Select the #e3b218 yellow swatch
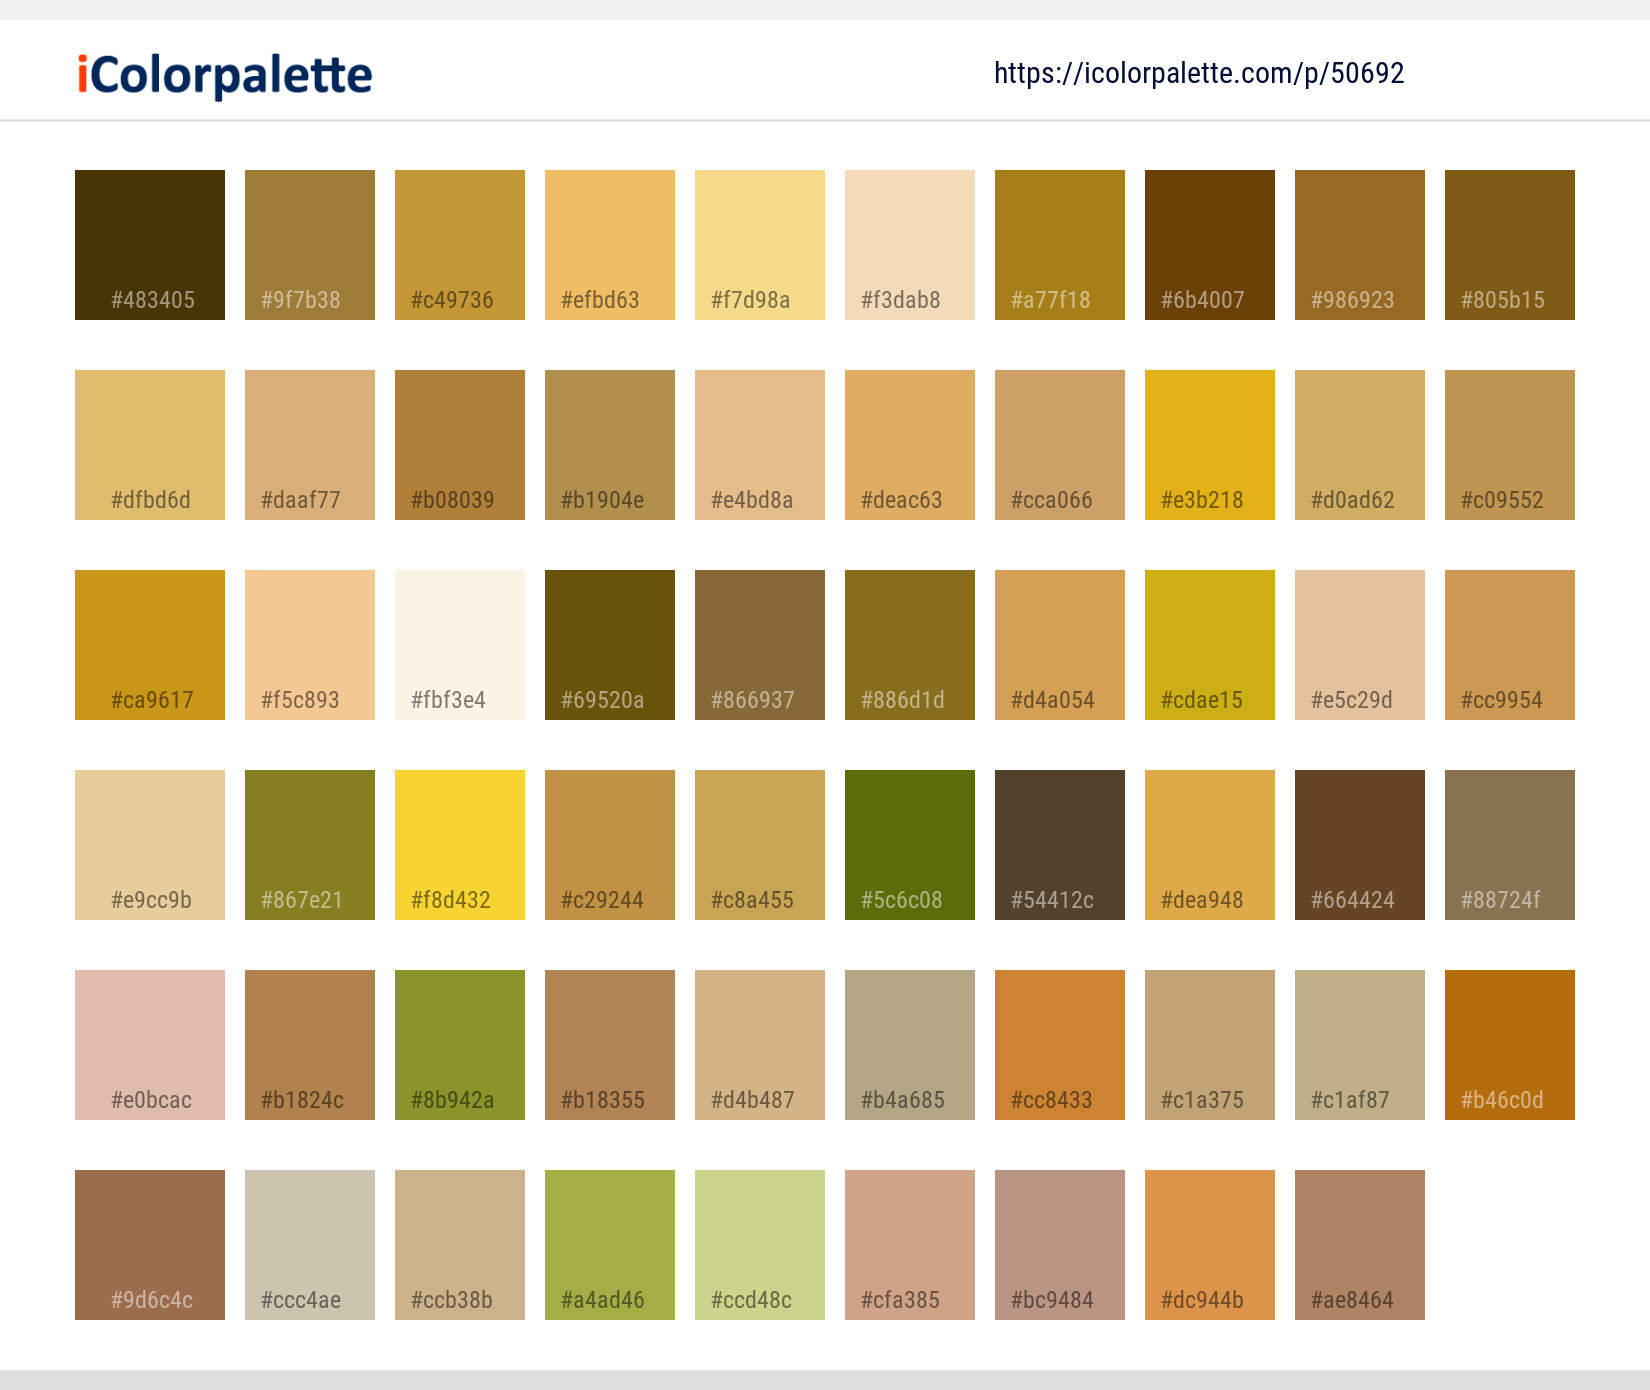 coord(1209,444)
